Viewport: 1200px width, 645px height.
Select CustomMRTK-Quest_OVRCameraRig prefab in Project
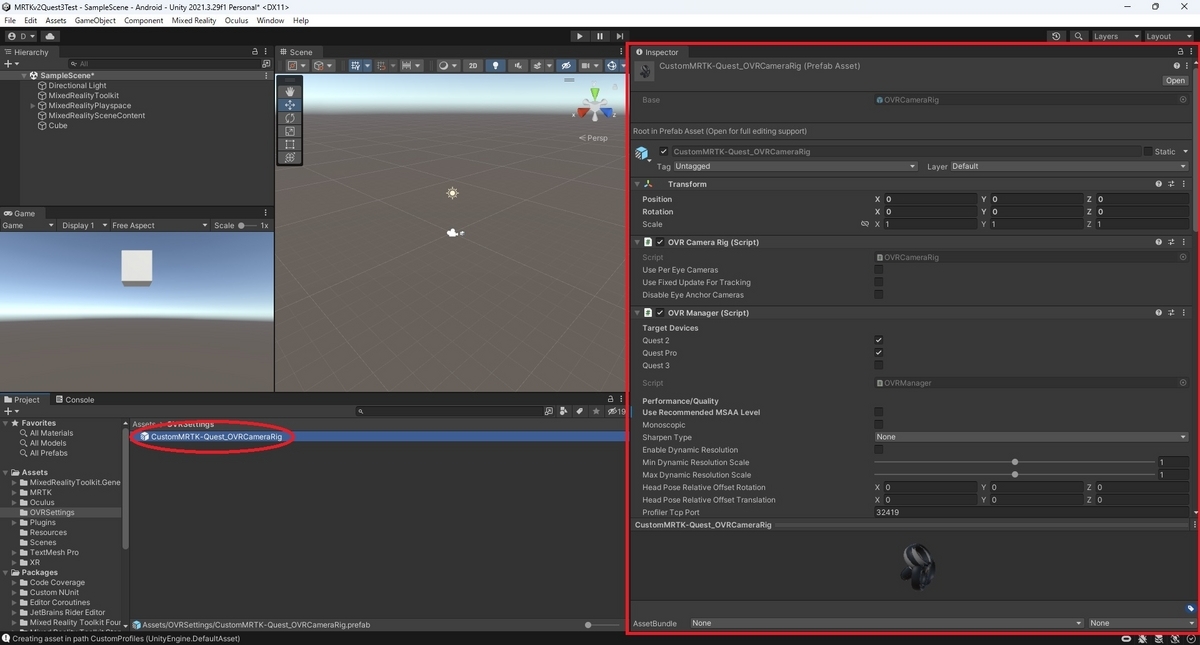click(x=216, y=437)
